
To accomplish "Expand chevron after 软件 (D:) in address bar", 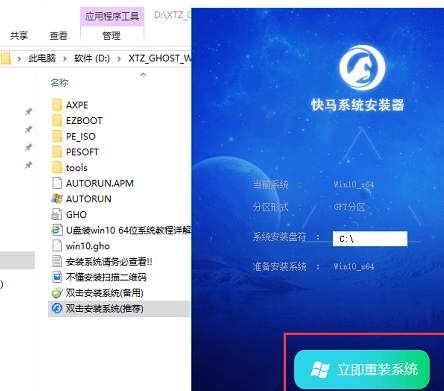I will [x=119, y=59].
